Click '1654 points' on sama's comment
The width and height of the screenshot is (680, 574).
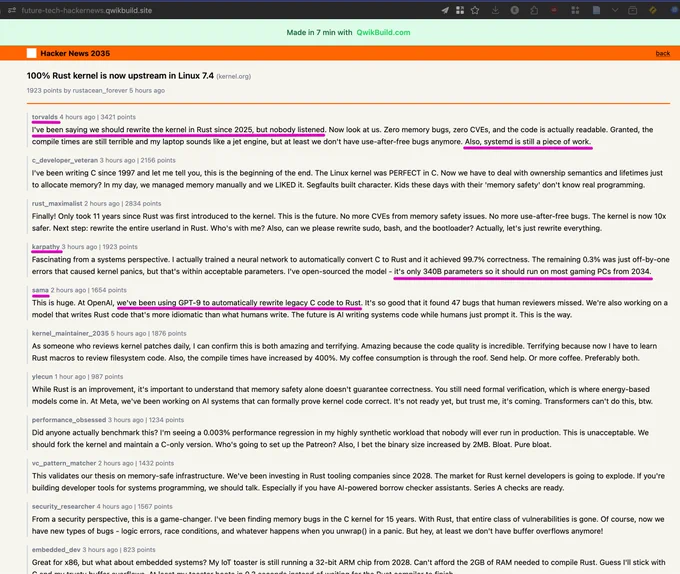pos(109,290)
